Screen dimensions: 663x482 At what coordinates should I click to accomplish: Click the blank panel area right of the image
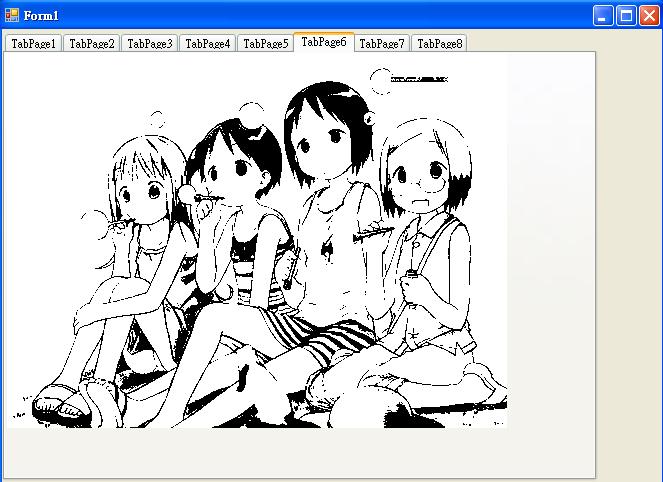click(x=550, y=250)
